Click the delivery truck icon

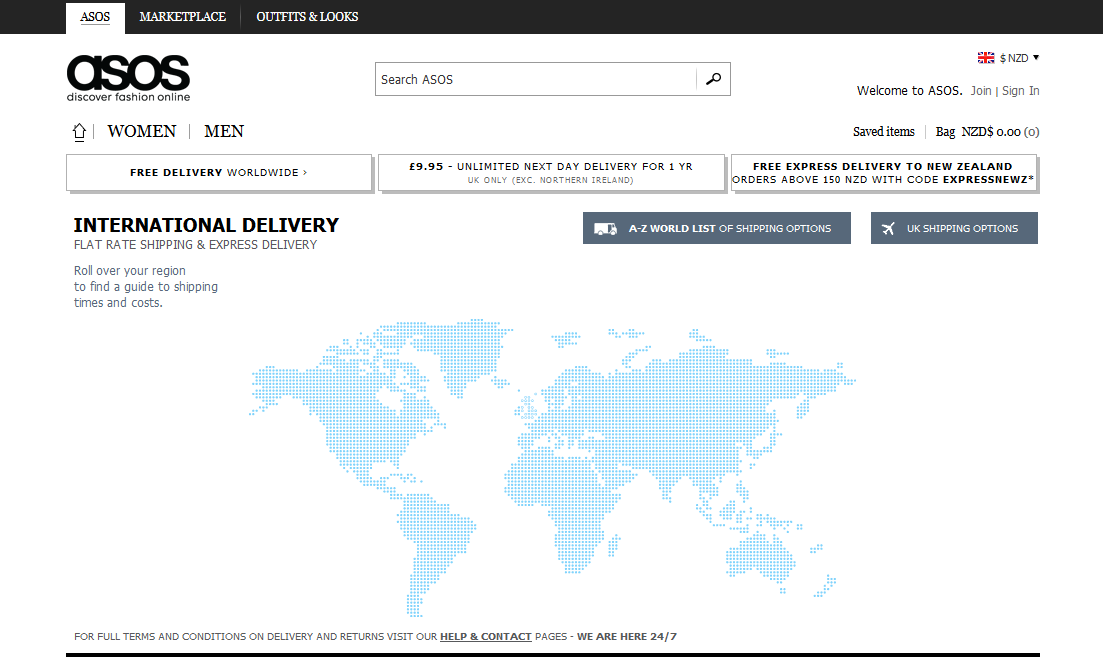pos(605,229)
